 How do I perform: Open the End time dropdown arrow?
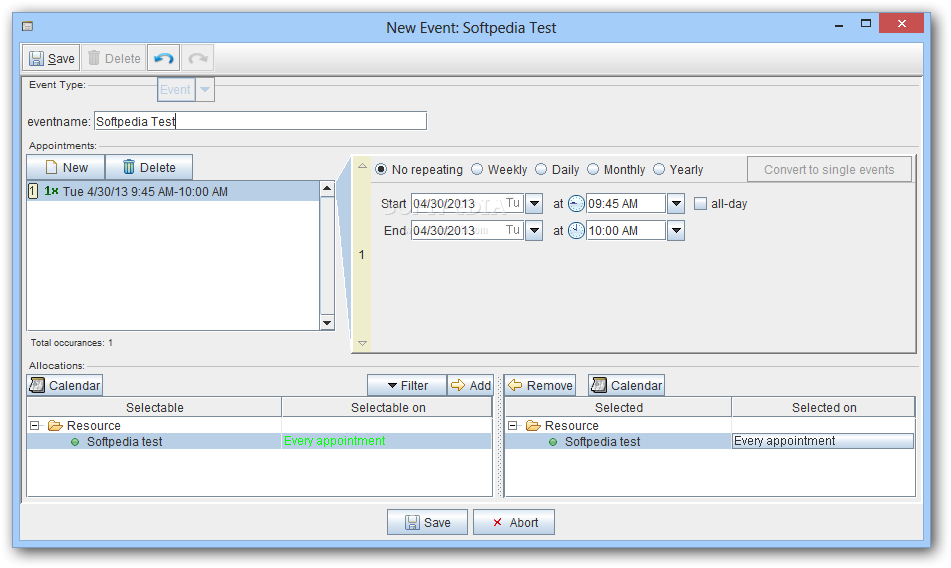676,230
